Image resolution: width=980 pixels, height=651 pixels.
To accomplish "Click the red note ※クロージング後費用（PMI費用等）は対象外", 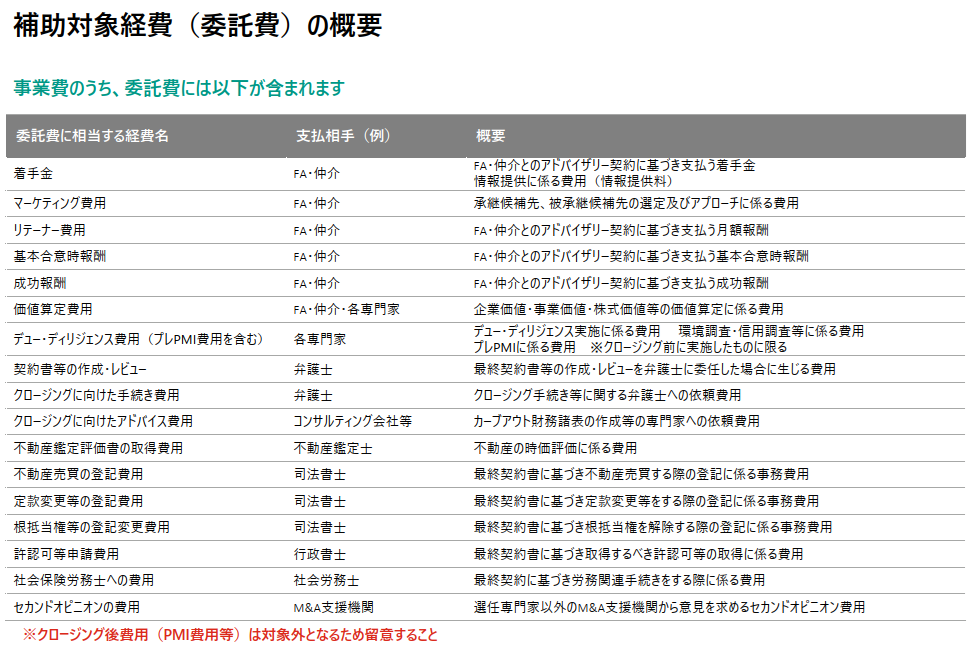I will pos(230,635).
